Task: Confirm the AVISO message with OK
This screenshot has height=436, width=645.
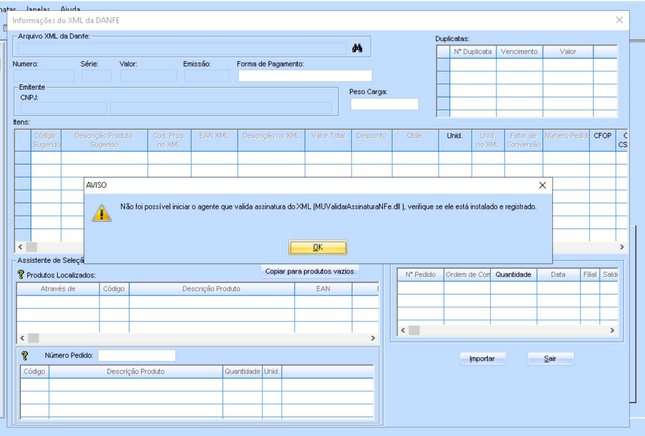Action: (318, 247)
